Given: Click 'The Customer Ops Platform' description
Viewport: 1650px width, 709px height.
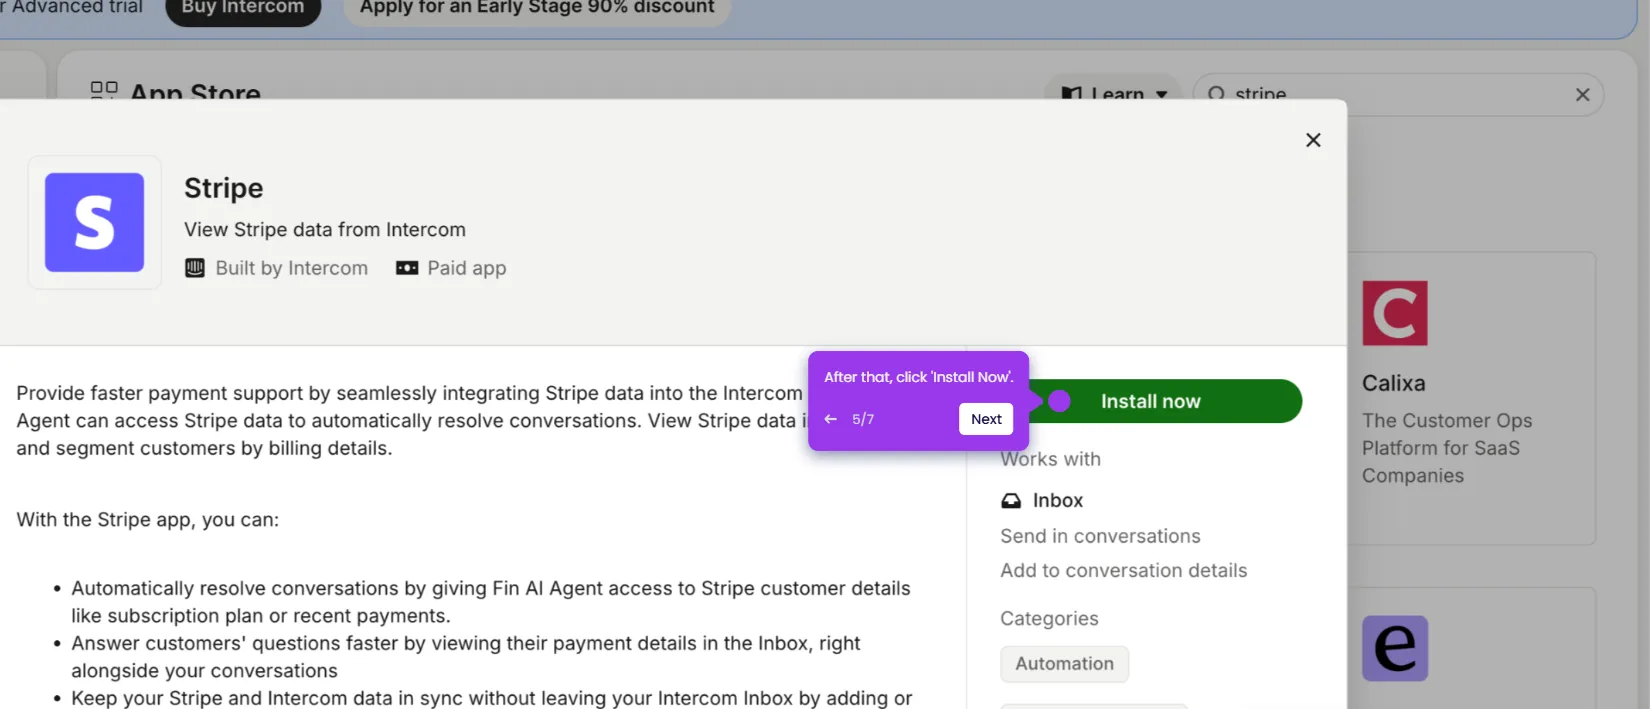Looking at the screenshot, I should click(1447, 448).
